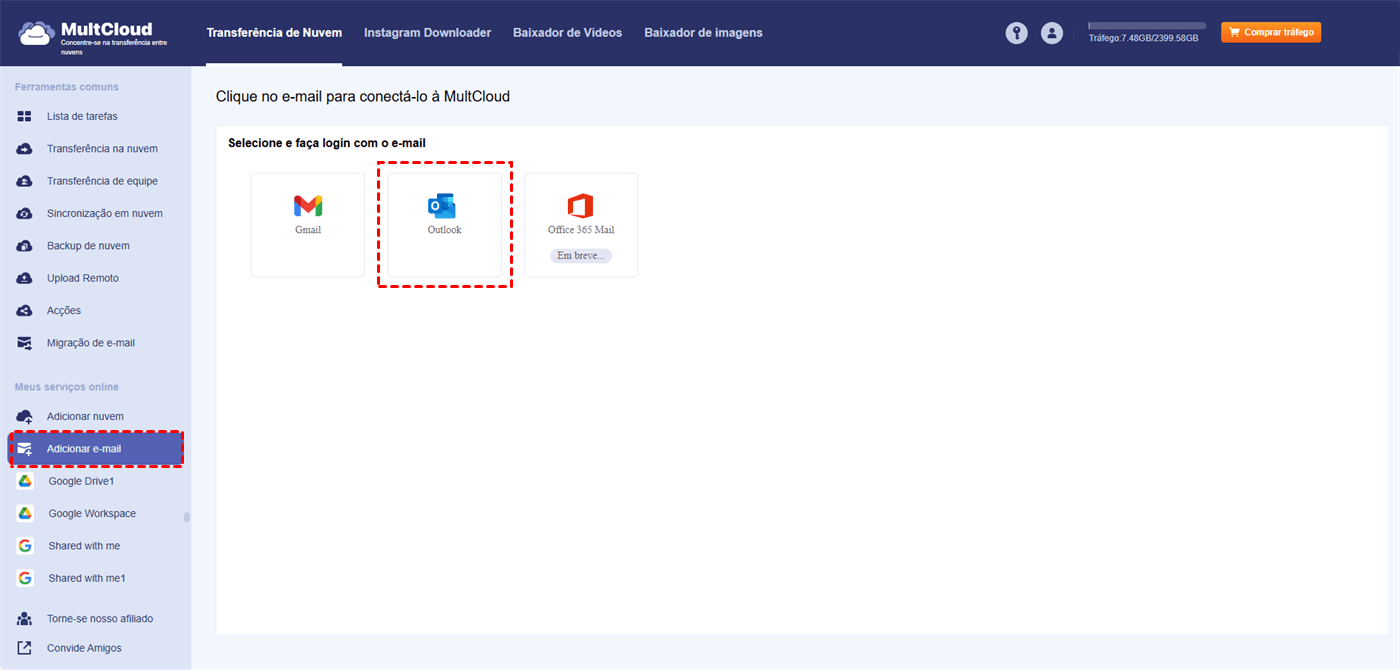
Task: Switch to Transferência de Nuvem tab
Action: pyautogui.click(x=274, y=33)
